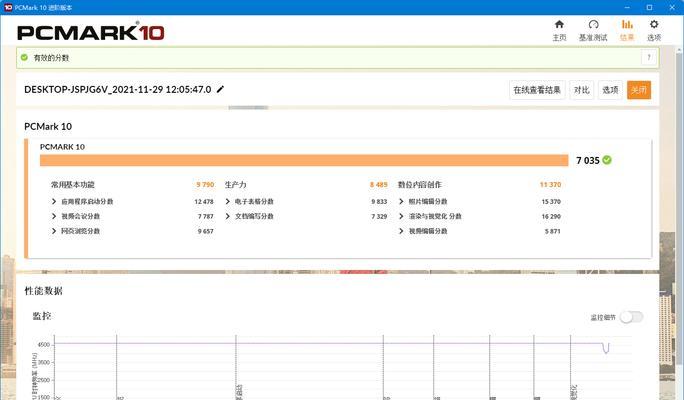Click the 16 290 rendering value
This screenshot has height=400, width=684.
551,216
